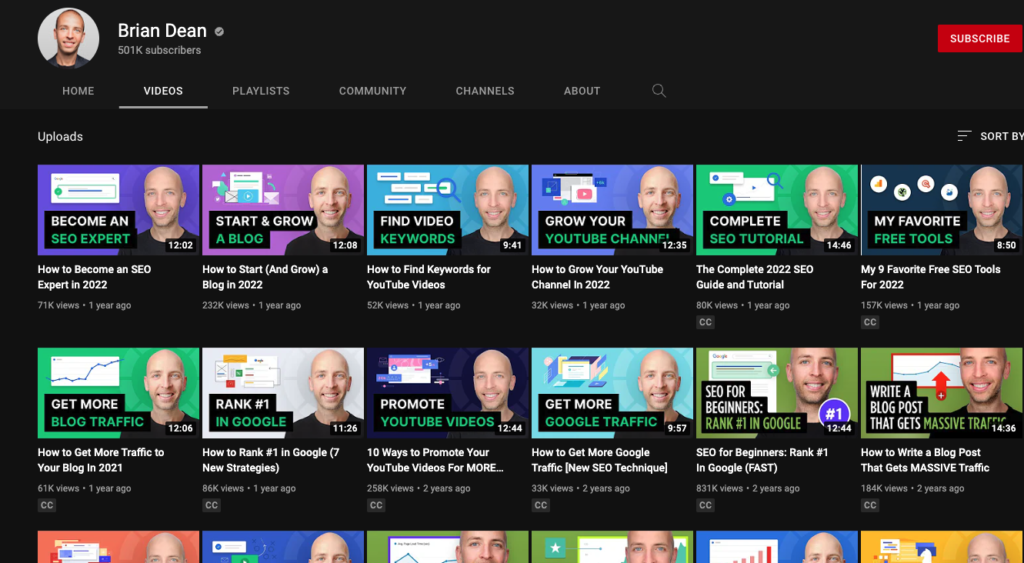Select the Videos tab

pos(163,91)
